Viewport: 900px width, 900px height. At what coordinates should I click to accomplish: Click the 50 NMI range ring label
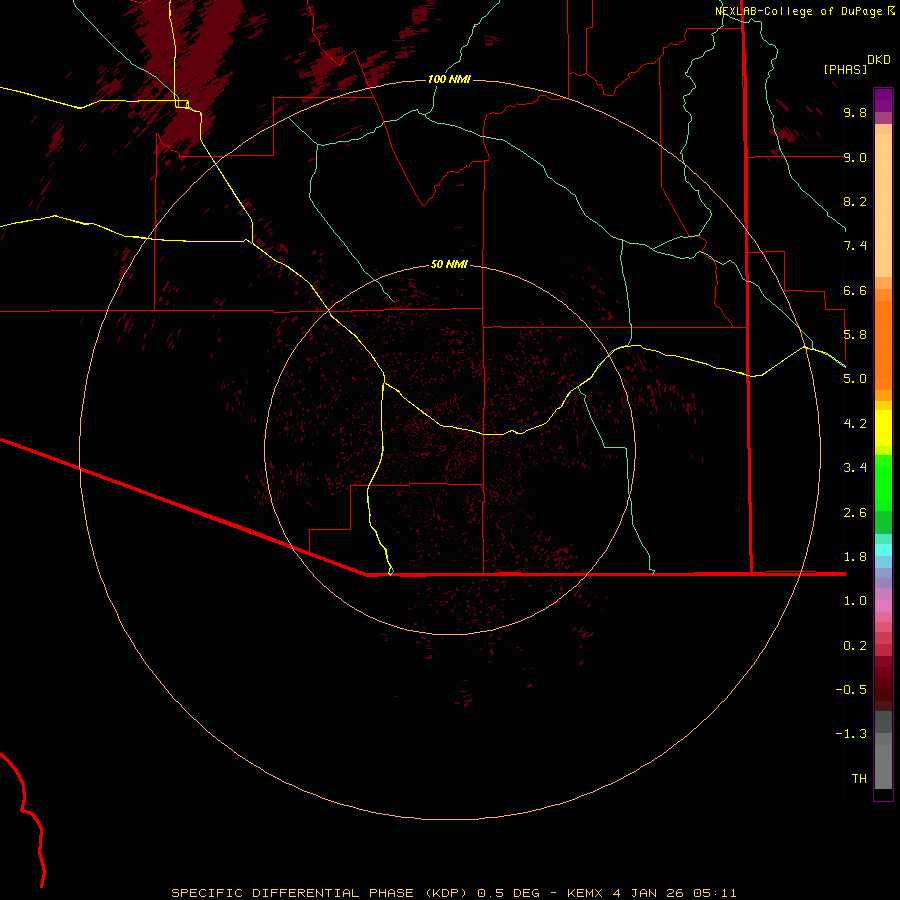449,264
